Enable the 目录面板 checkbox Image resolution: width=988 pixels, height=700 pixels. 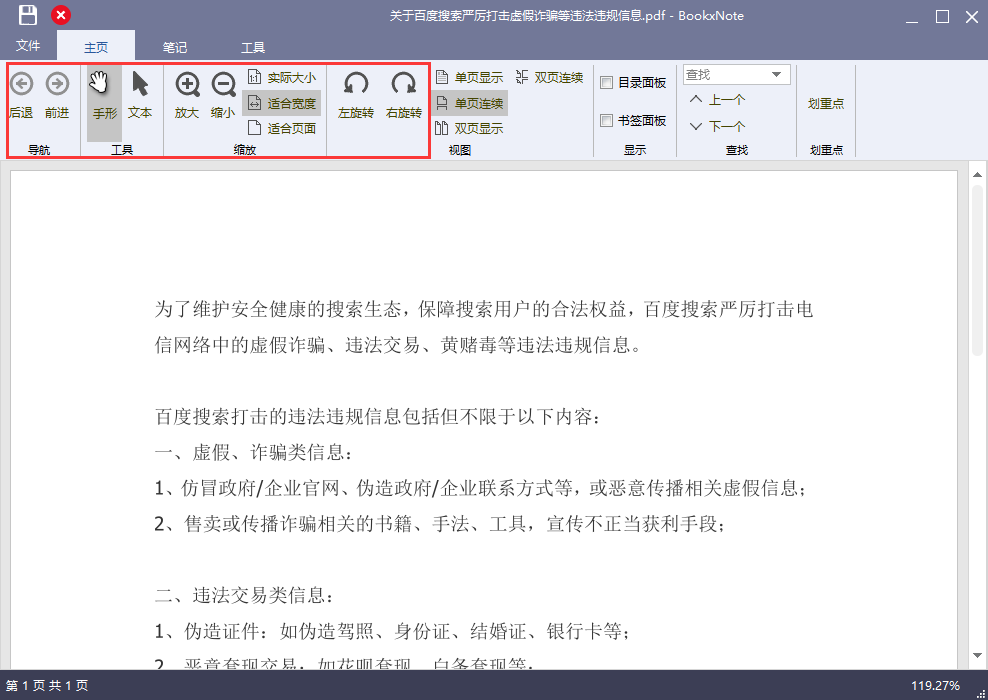(x=607, y=83)
